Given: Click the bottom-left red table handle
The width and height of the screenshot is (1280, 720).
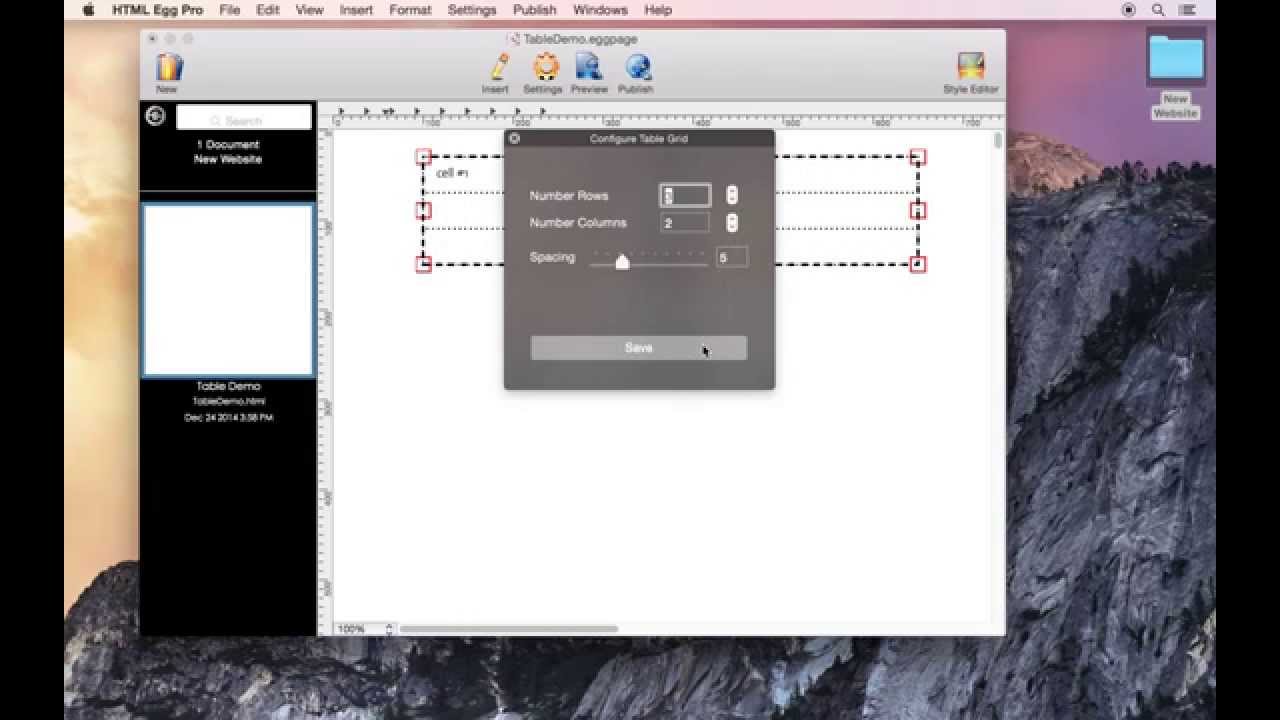Looking at the screenshot, I should [423, 264].
